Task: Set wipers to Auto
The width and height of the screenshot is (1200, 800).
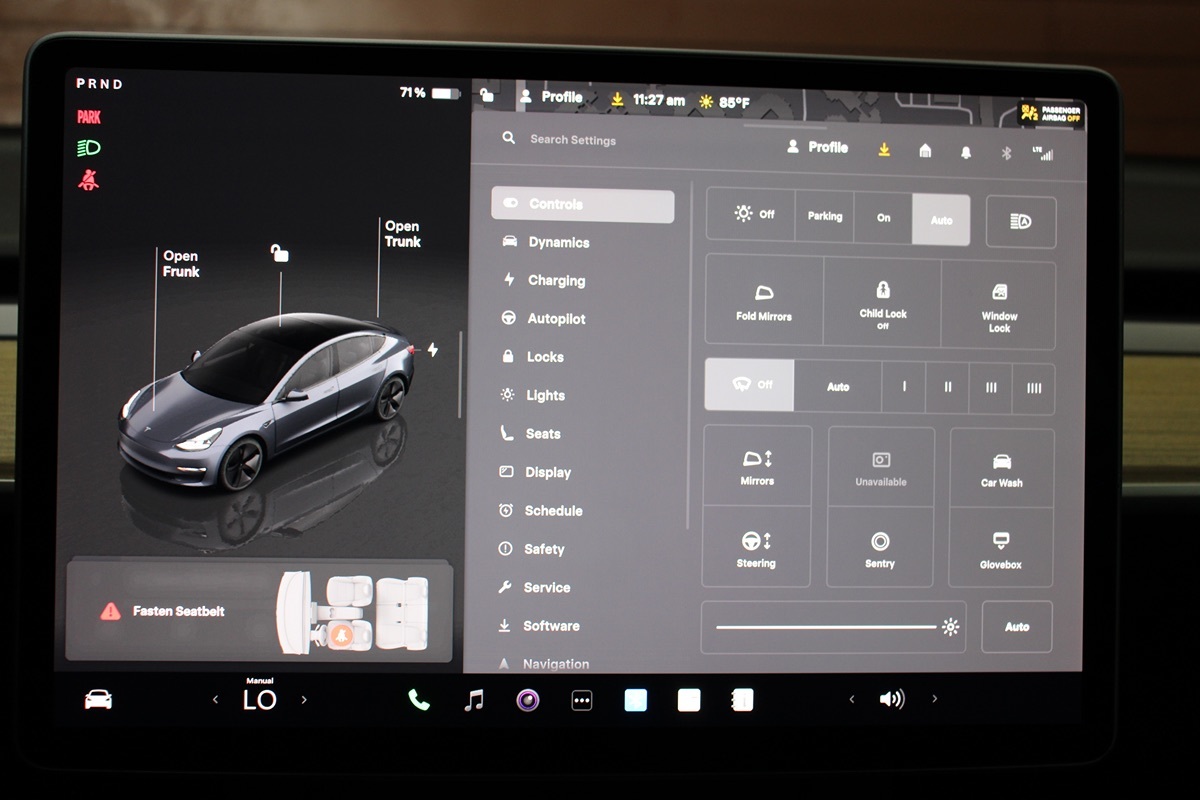Action: [838, 387]
